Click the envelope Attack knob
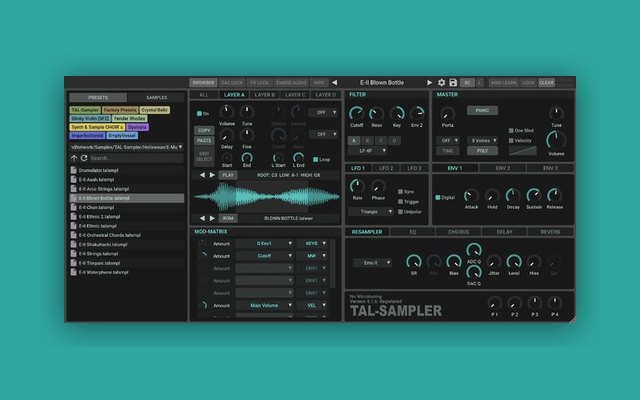 click(471, 196)
